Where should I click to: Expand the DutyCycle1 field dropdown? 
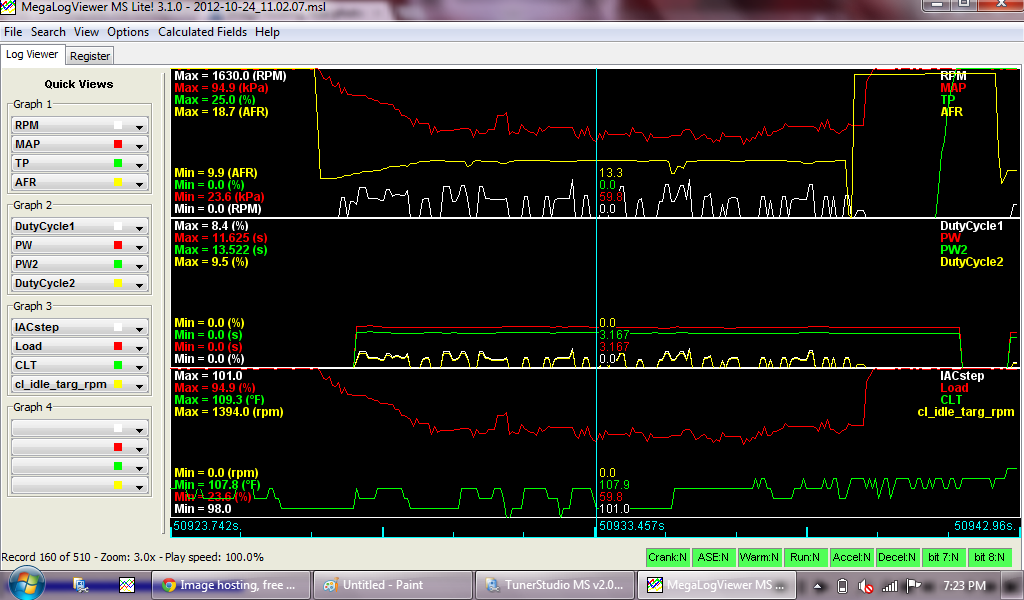139,227
